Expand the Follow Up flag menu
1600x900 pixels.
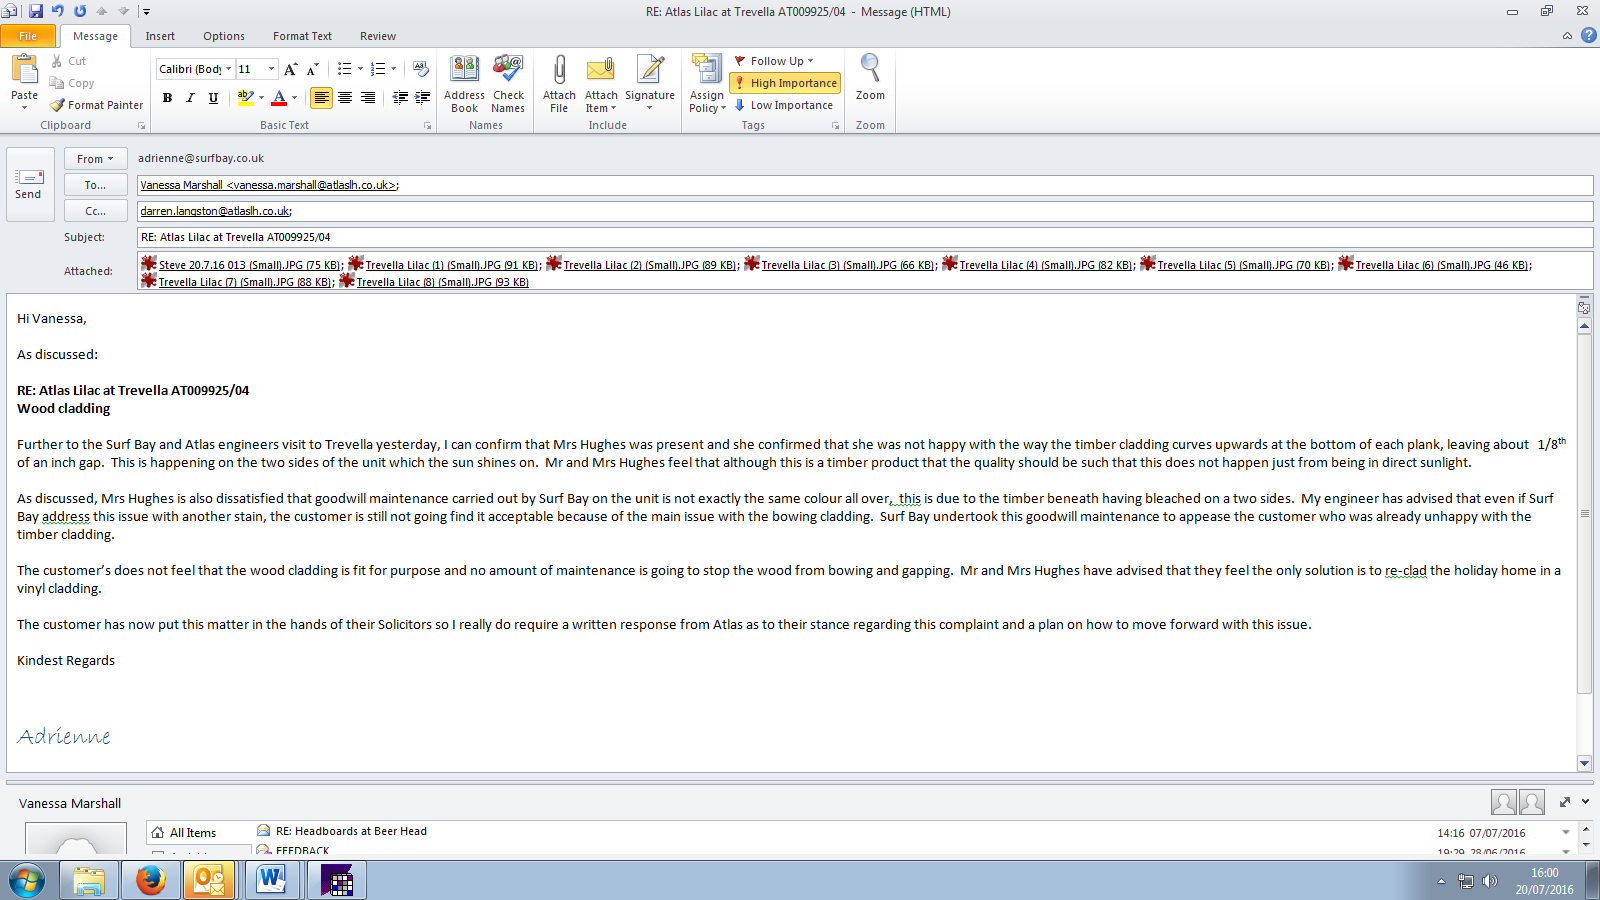(x=774, y=61)
